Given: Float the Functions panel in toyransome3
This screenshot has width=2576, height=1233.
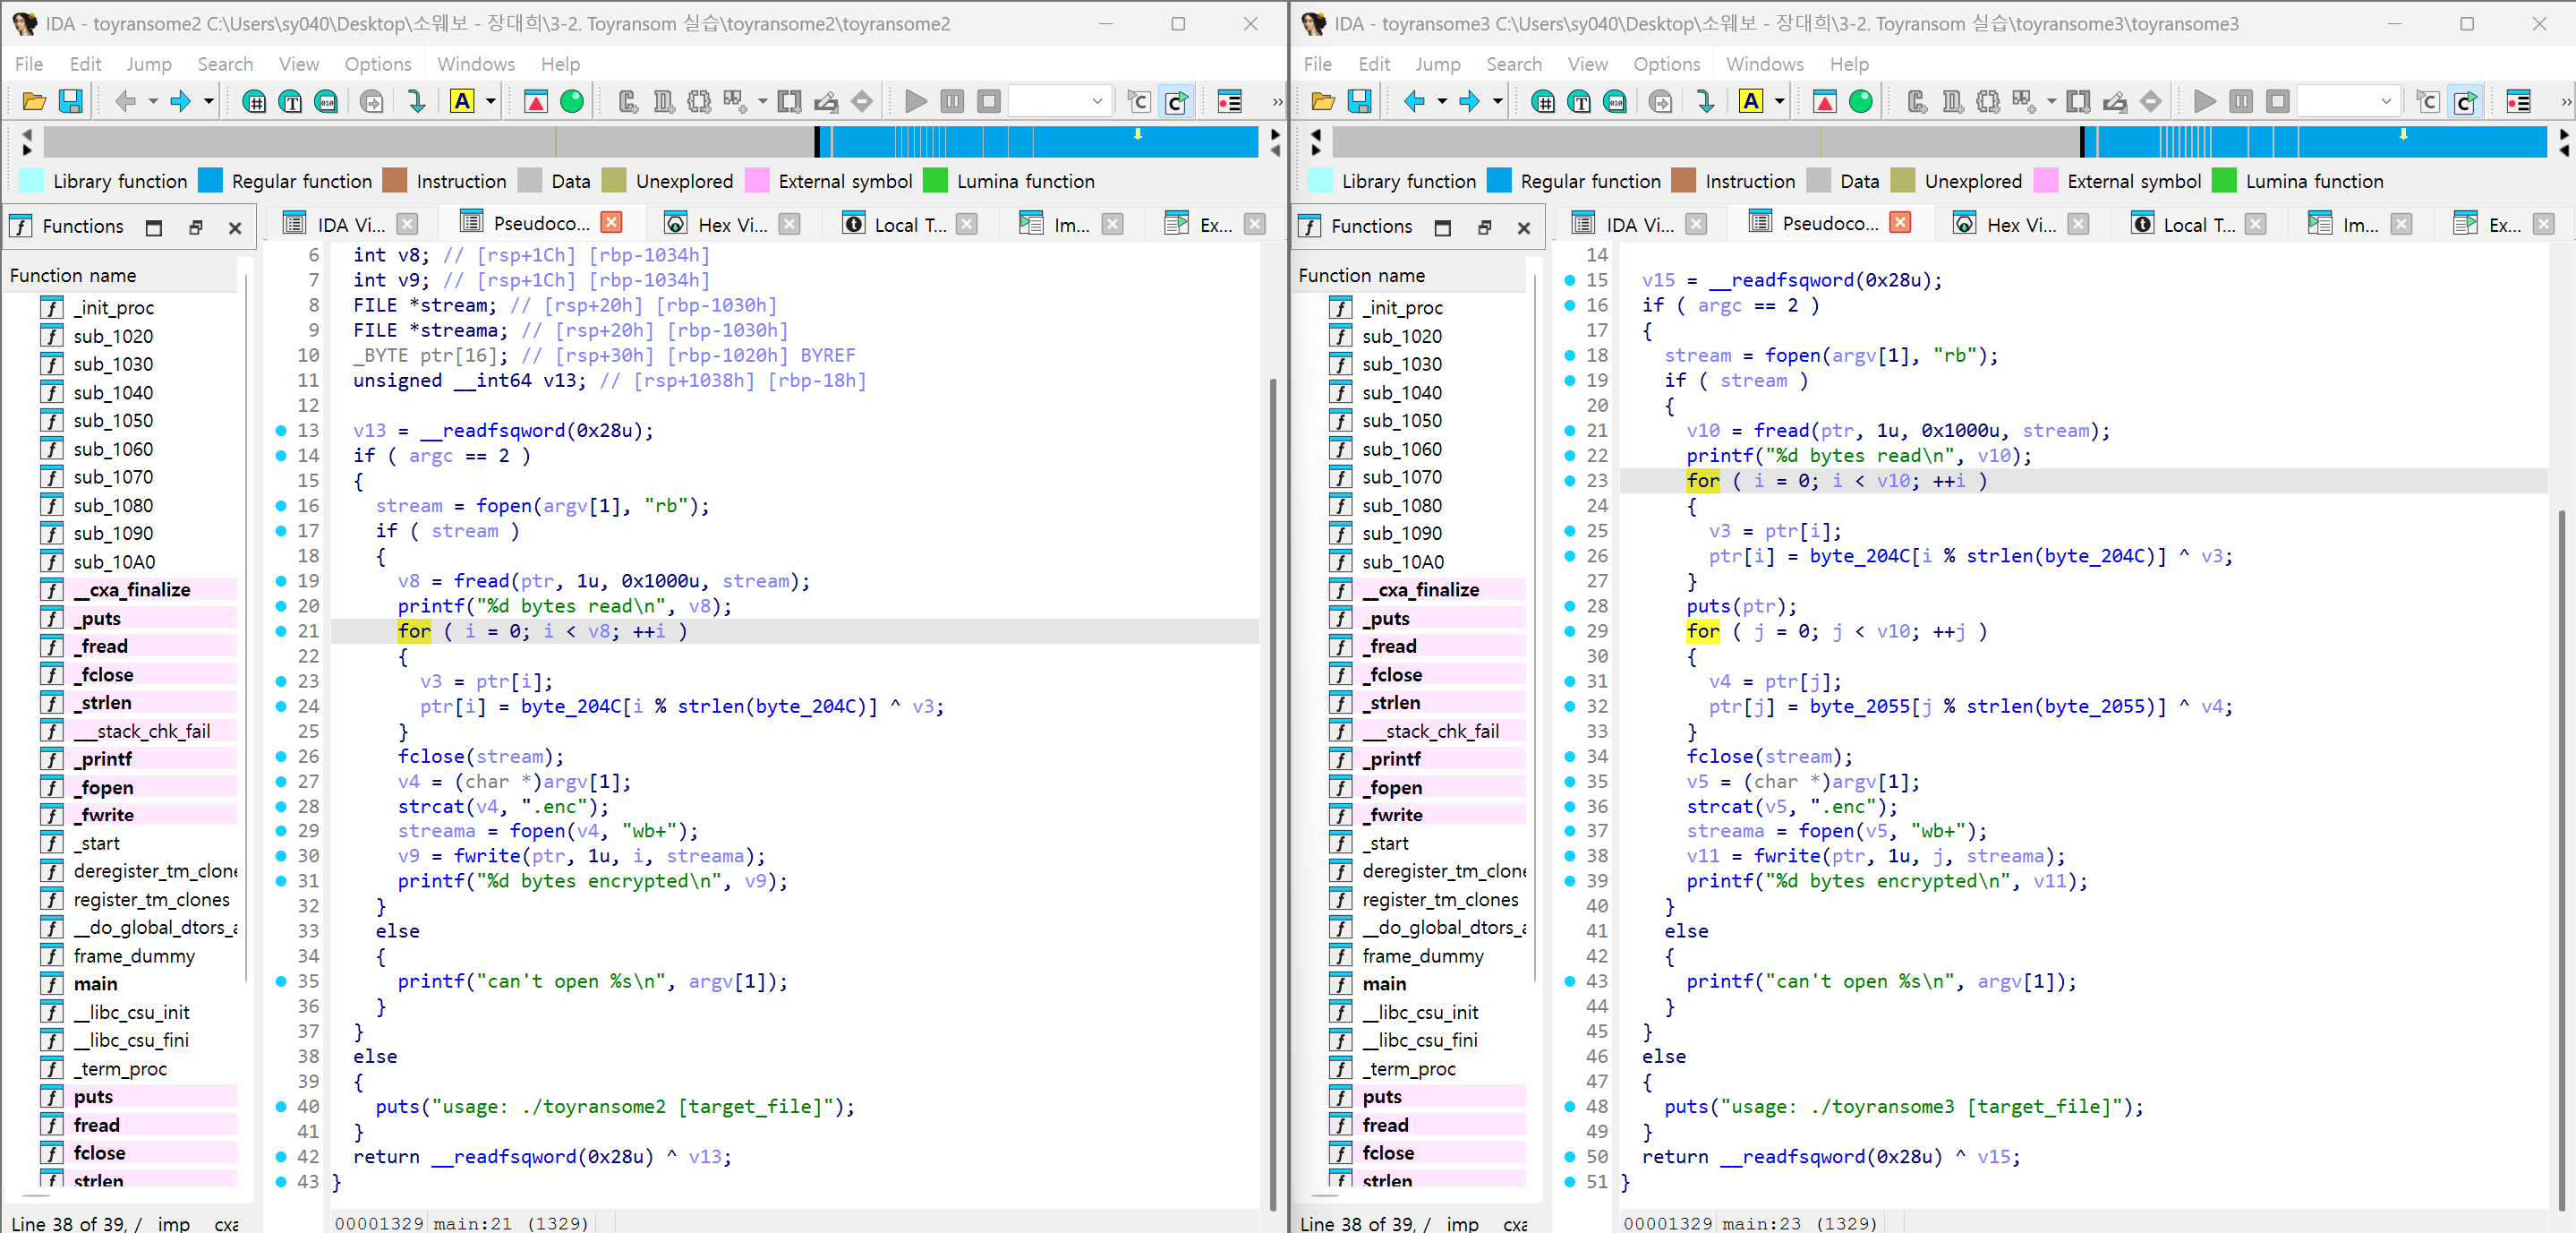Looking at the screenshot, I should click(1485, 227).
